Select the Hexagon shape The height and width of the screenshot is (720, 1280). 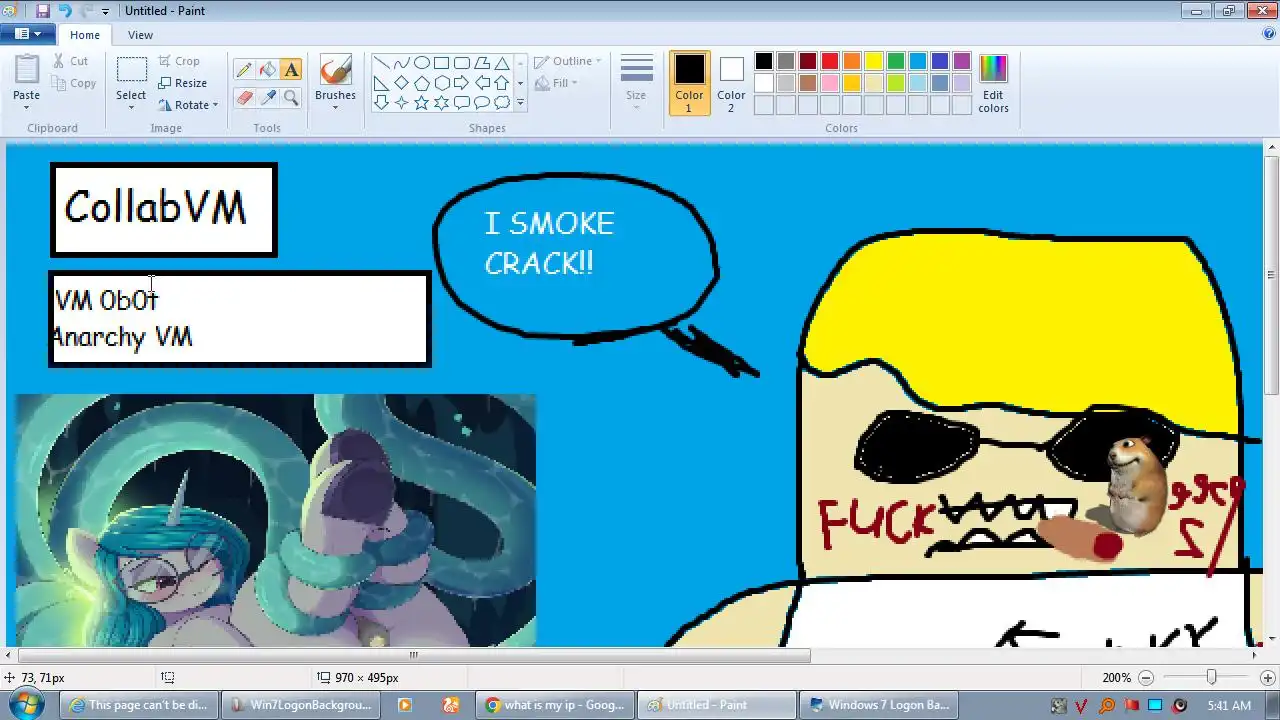tap(442, 83)
